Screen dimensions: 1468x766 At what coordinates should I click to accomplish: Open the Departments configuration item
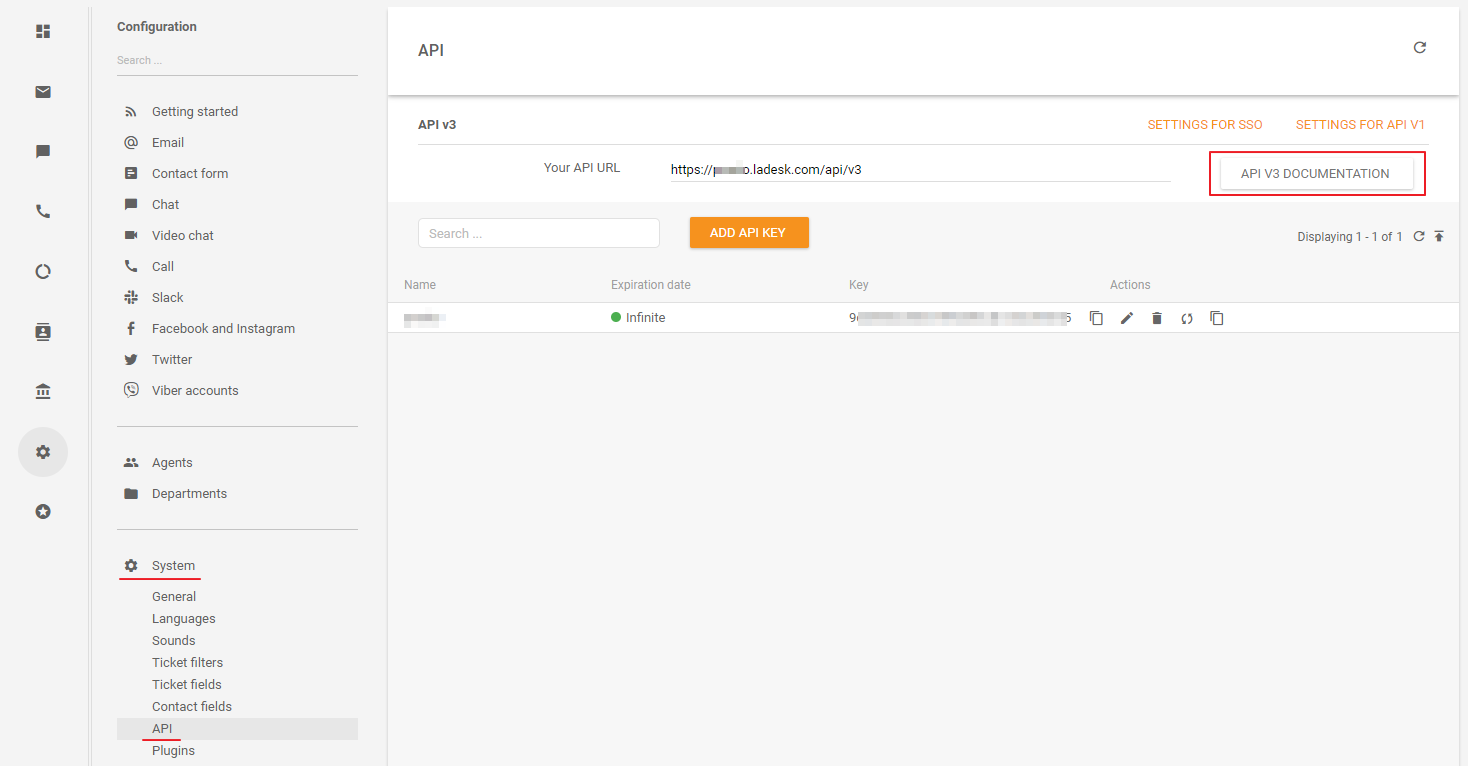tap(189, 494)
